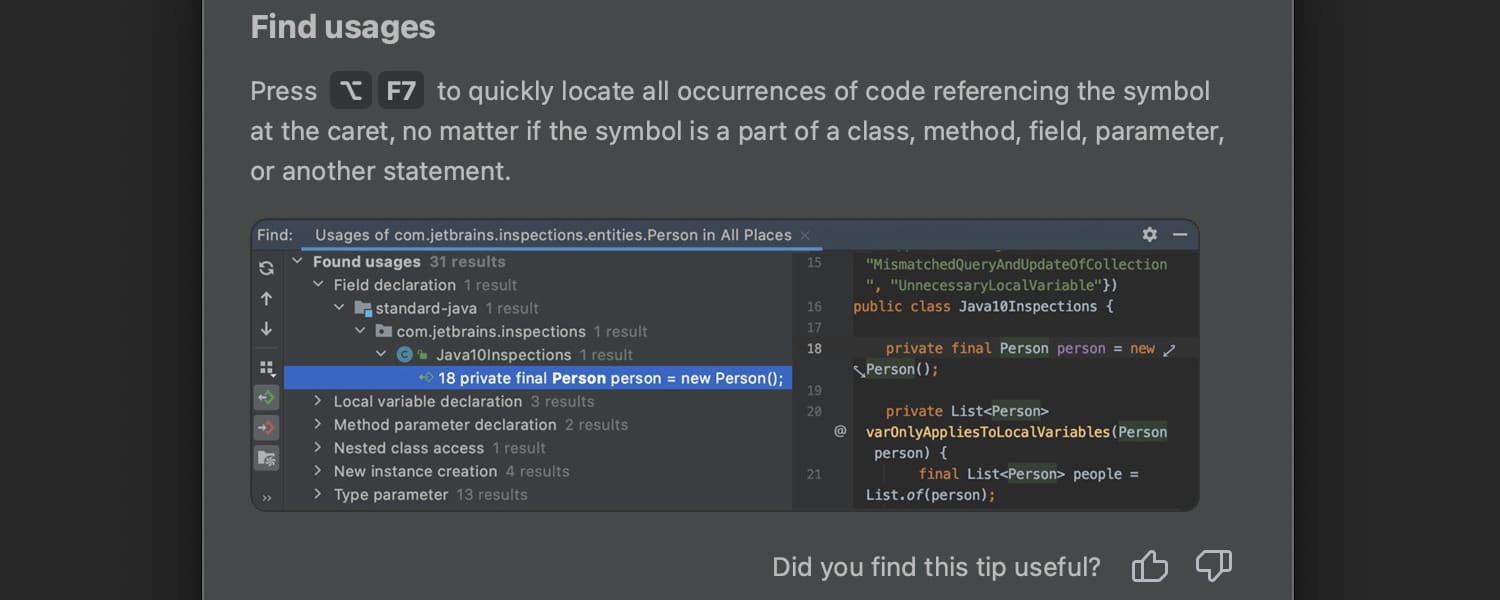Click the @ gutter icon near line 20
The image size is (1500, 600).
pyautogui.click(x=840, y=431)
